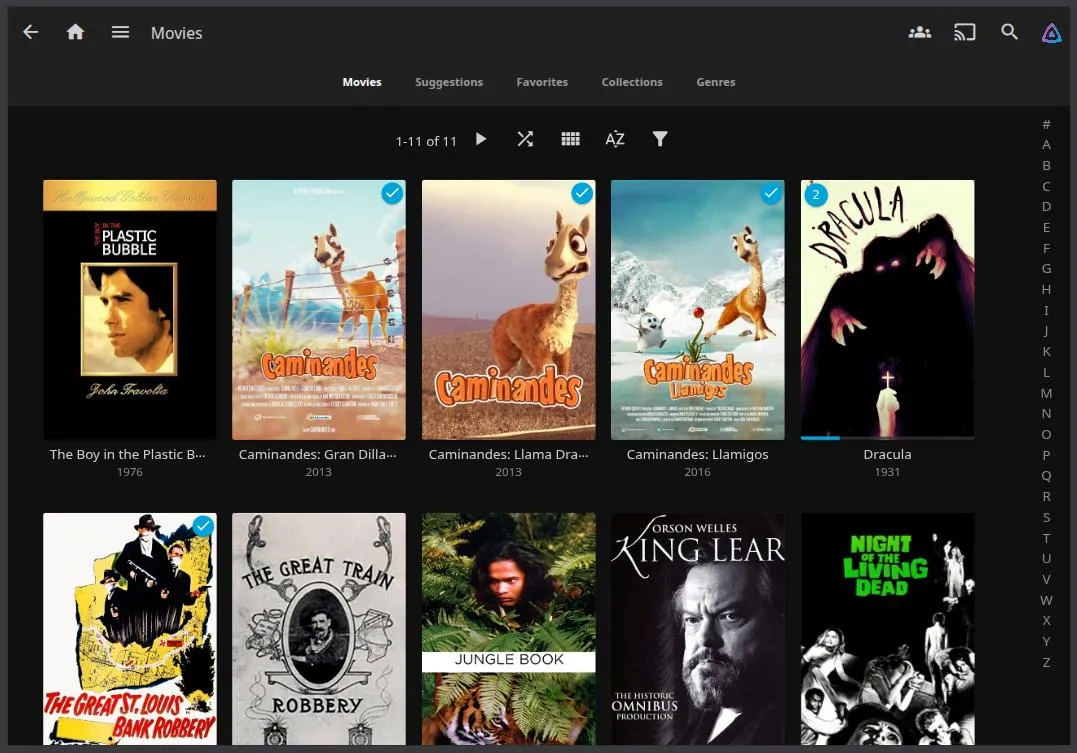The image size is (1077, 753).
Task: Open the user profile avatar icon
Action: pyautogui.click(x=1052, y=32)
